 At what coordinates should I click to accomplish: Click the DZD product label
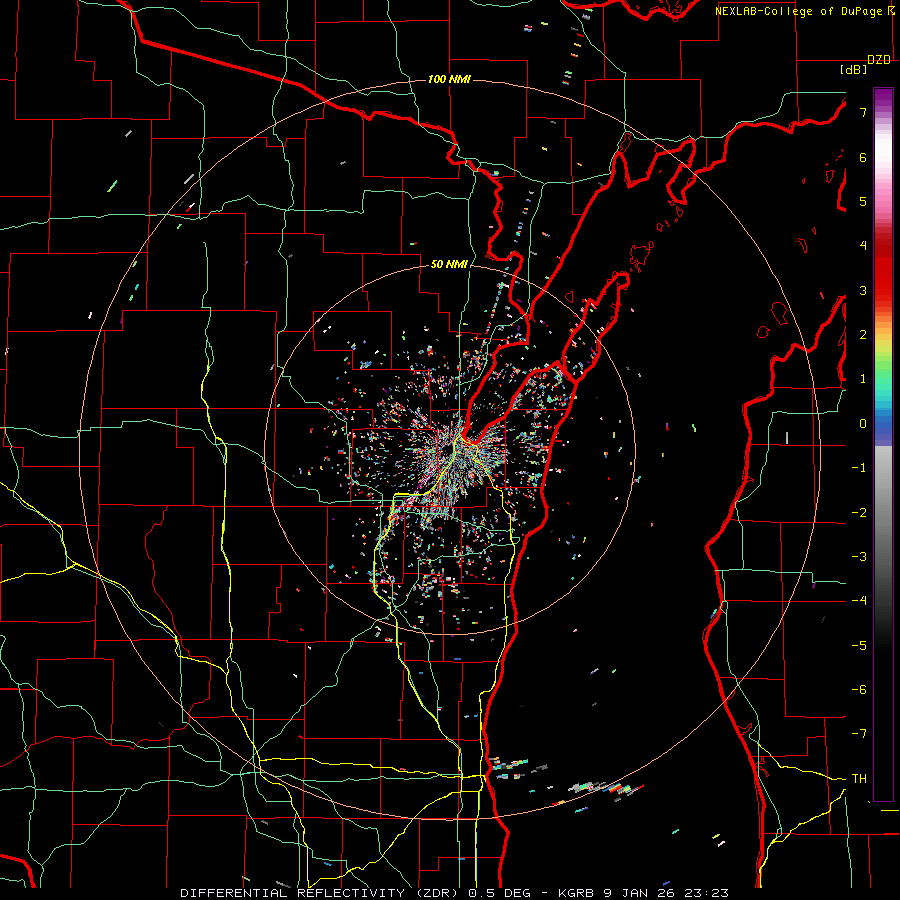(879, 60)
